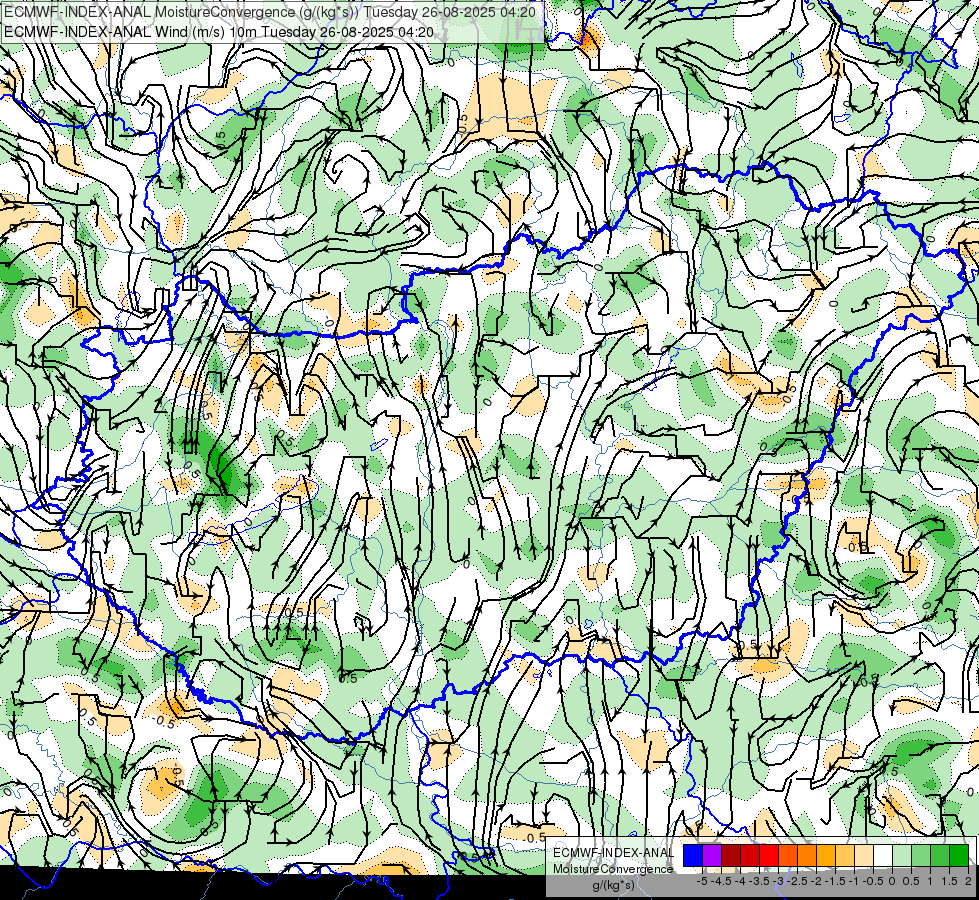Click ECMWF-INDEX-ANAL label in the legend
Viewport: 979px width, 900px height.
coord(613,853)
